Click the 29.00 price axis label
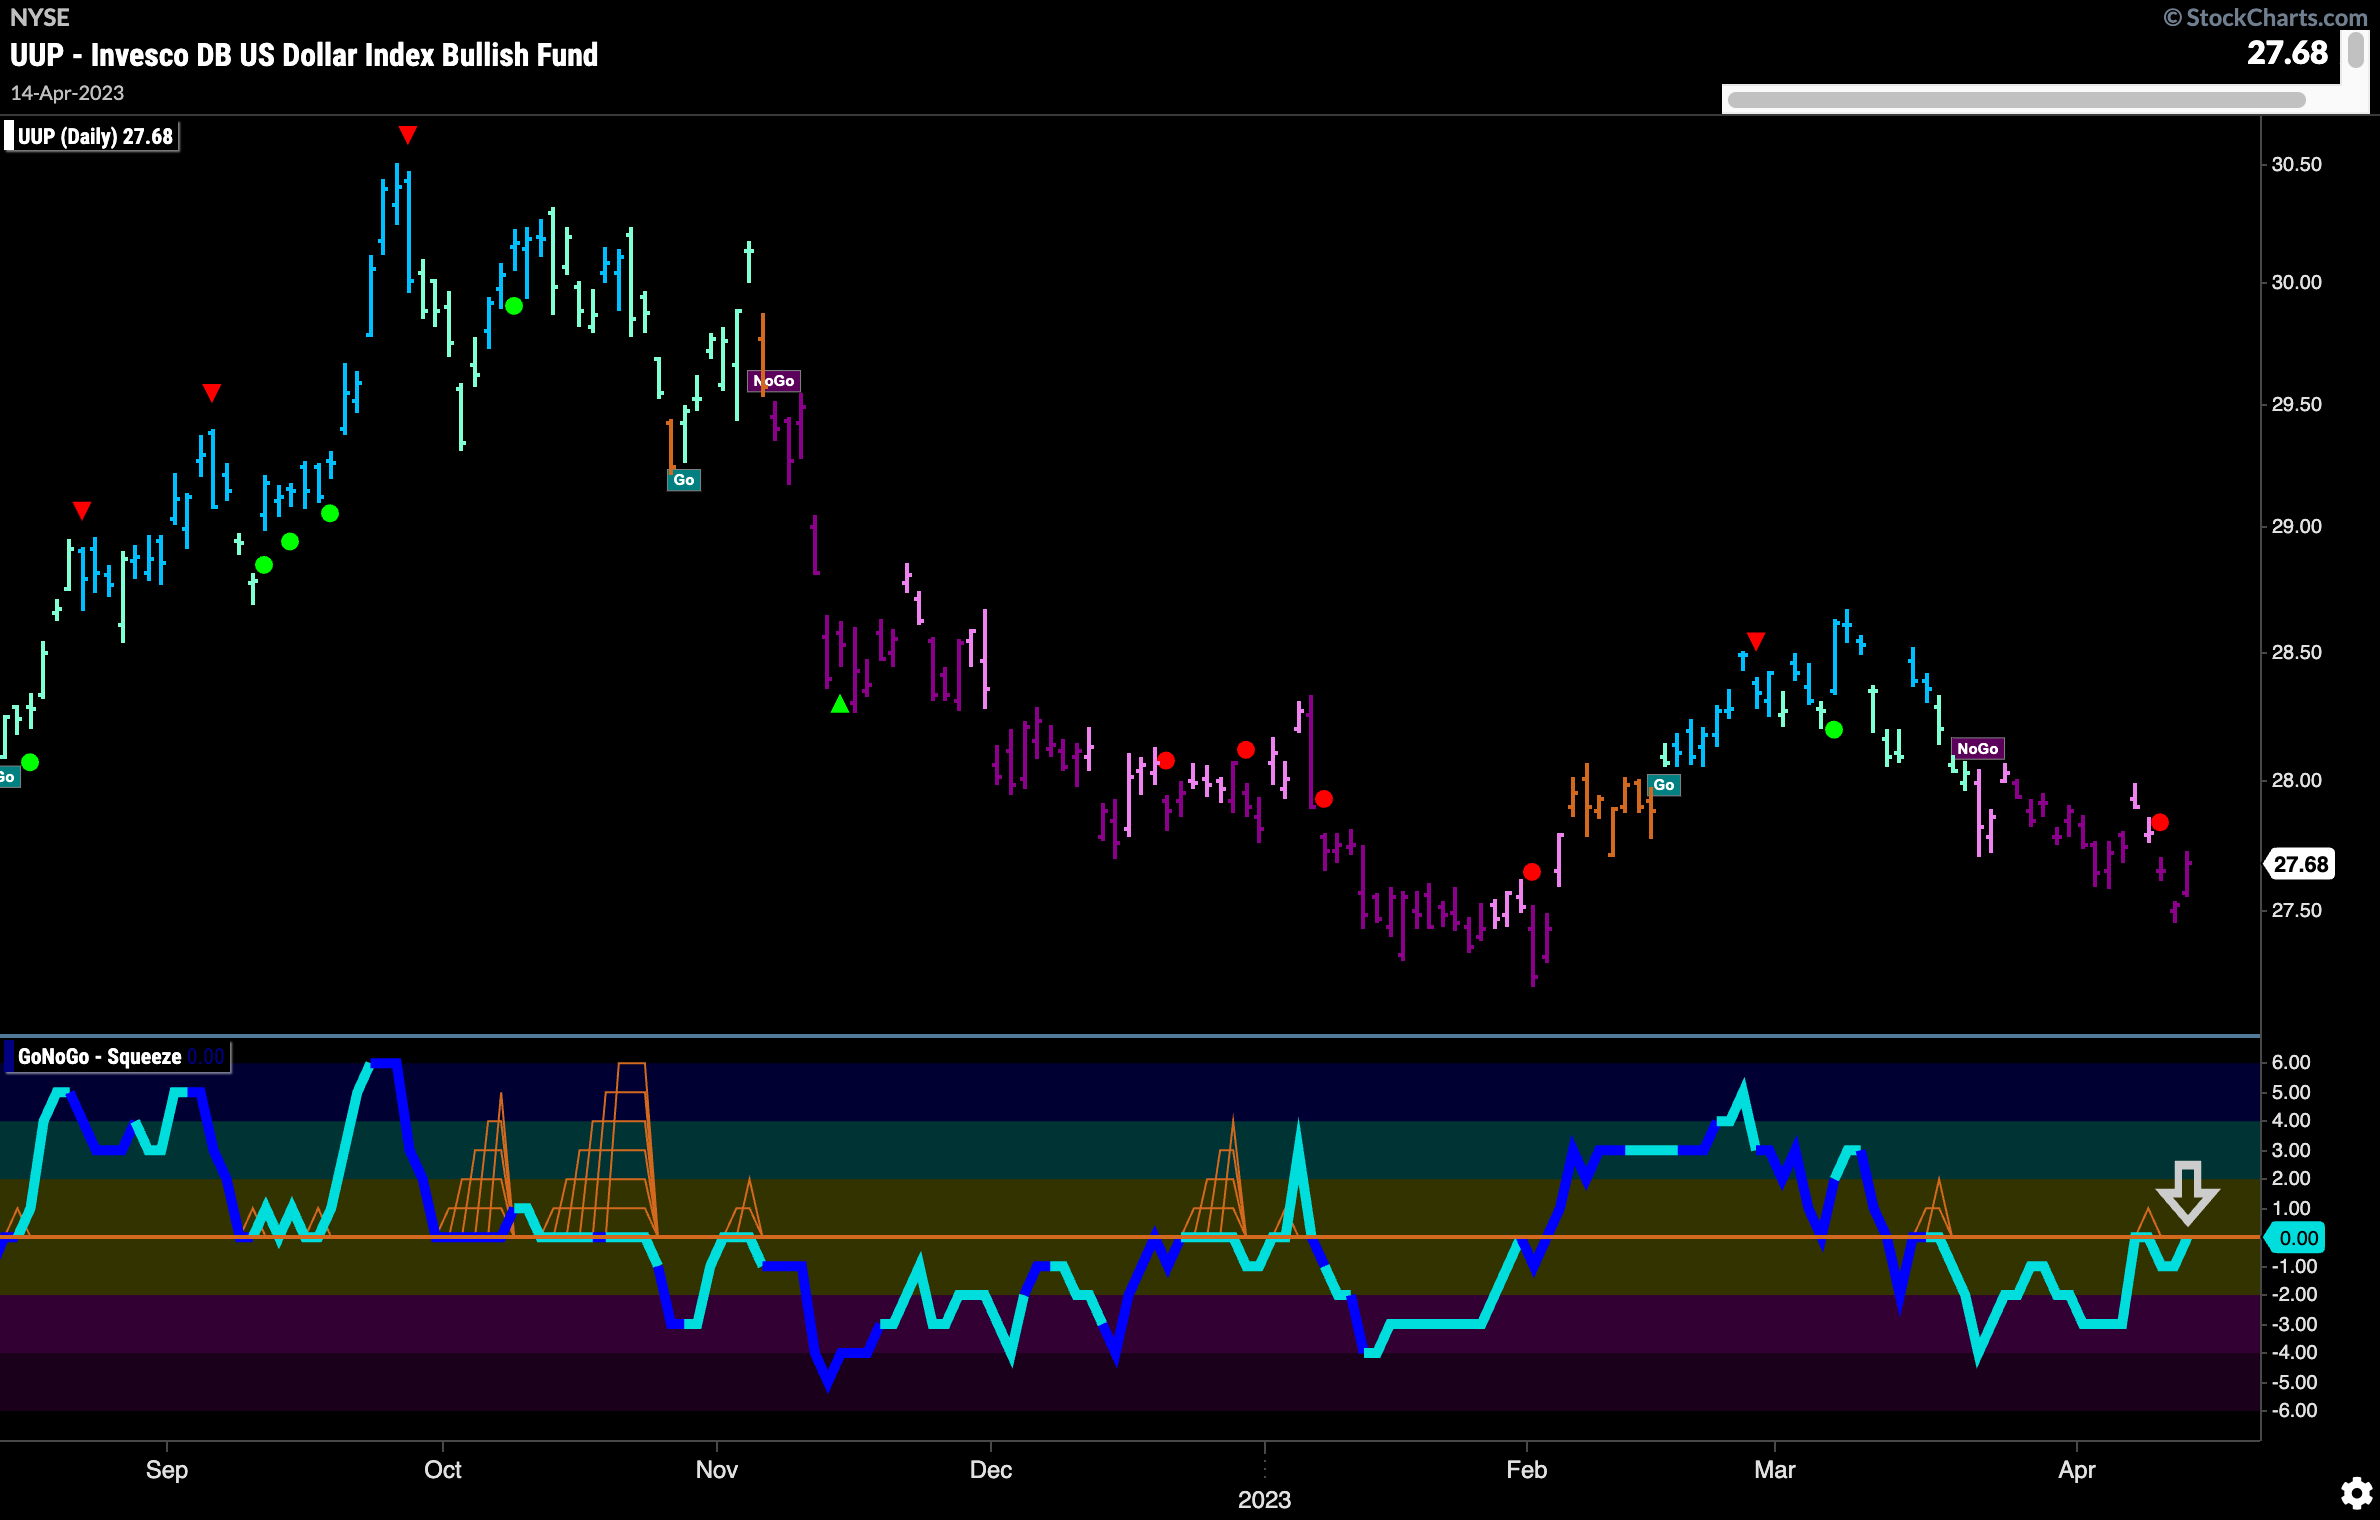 (2296, 526)
